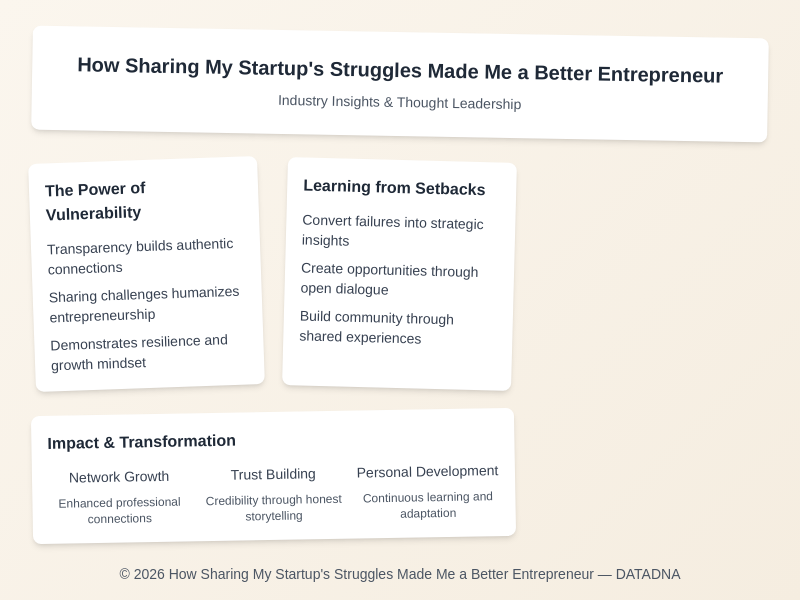Viewport: 800px width, 616px height.
Task: Click the main article title heading
Action: coord(400,71)
